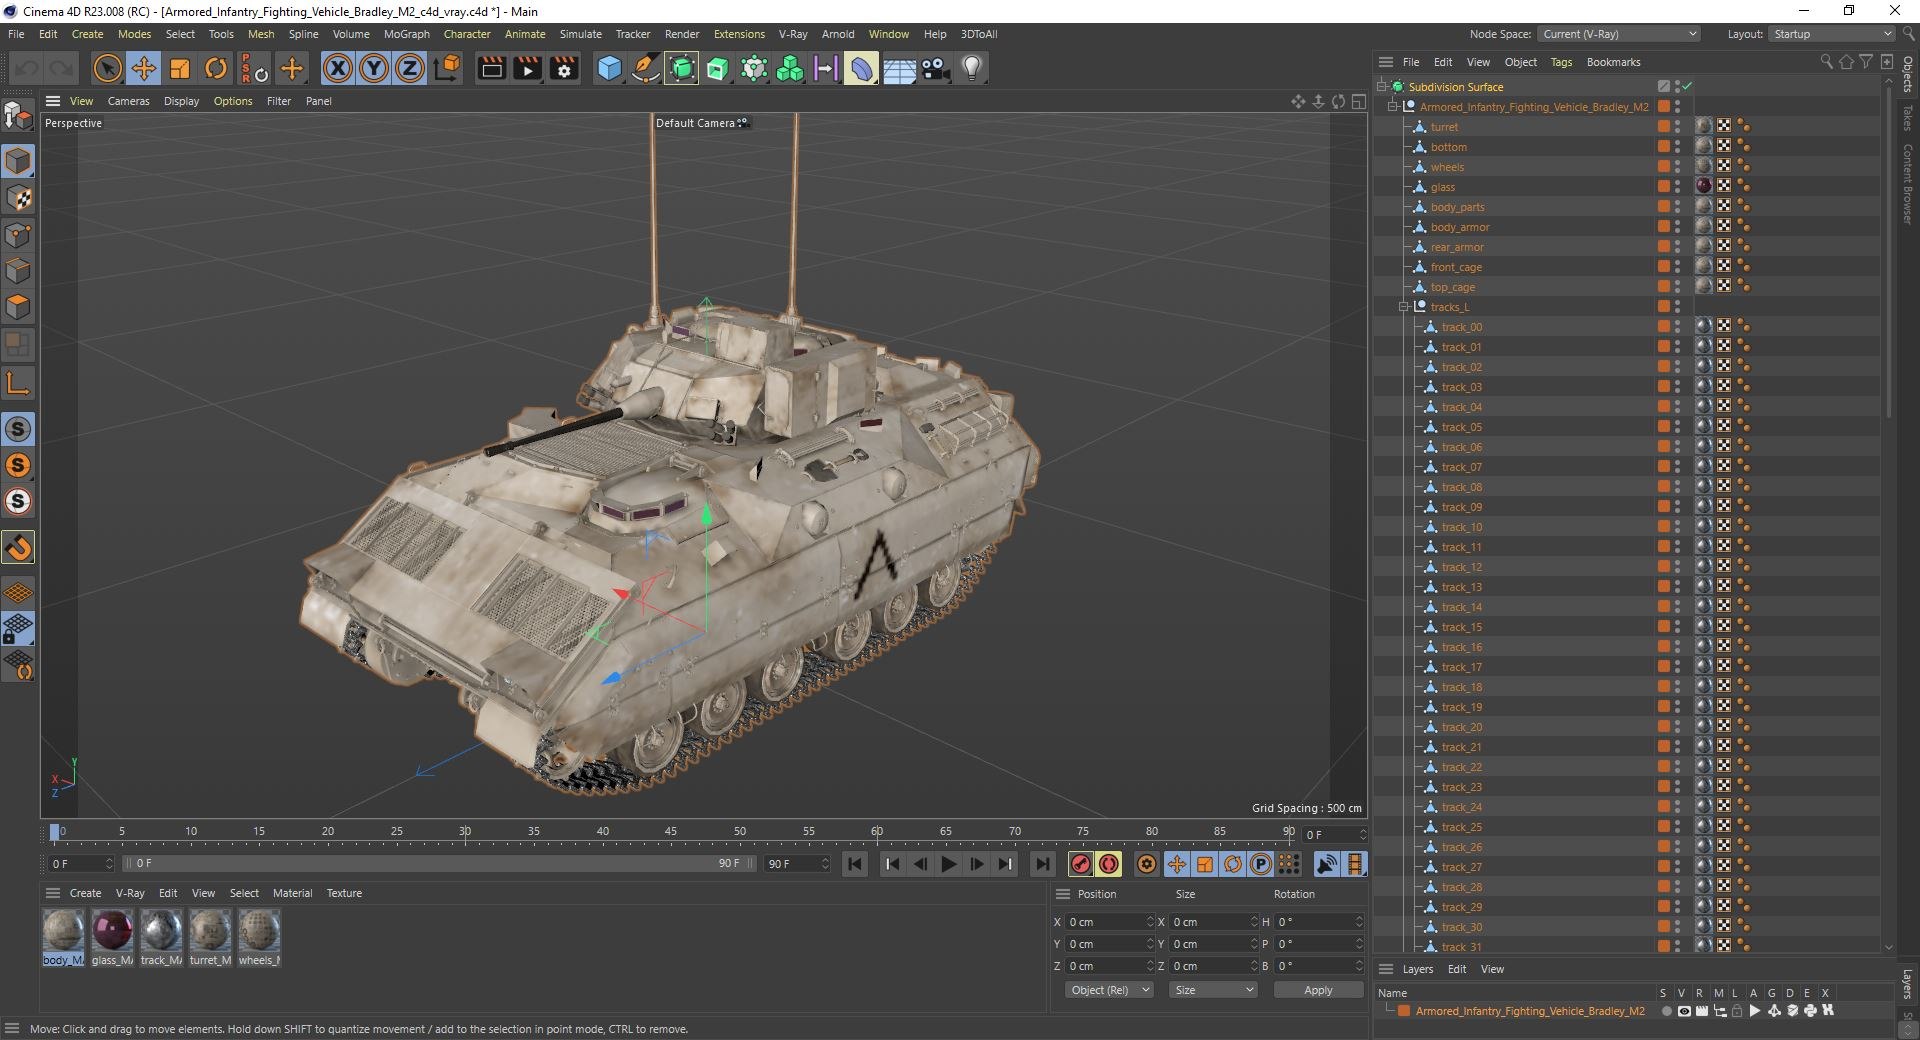
Task: Click timeline ruler at frame 45
Action: point(671,832)
